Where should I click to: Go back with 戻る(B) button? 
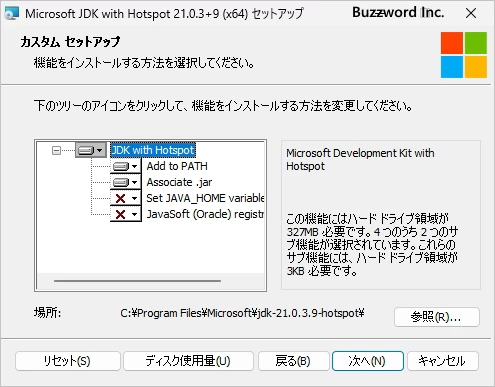[293, 361]
